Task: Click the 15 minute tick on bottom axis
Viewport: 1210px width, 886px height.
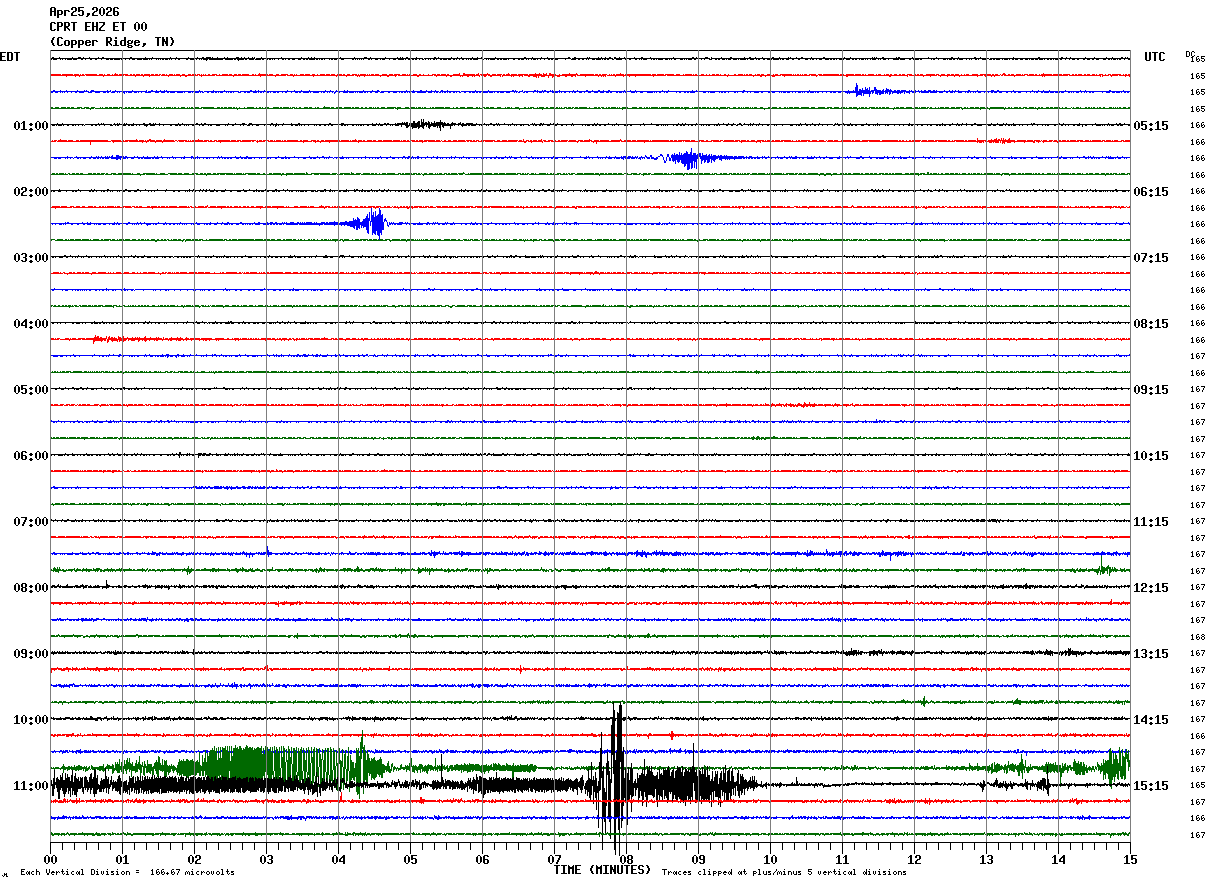Action: [1129, 859]
